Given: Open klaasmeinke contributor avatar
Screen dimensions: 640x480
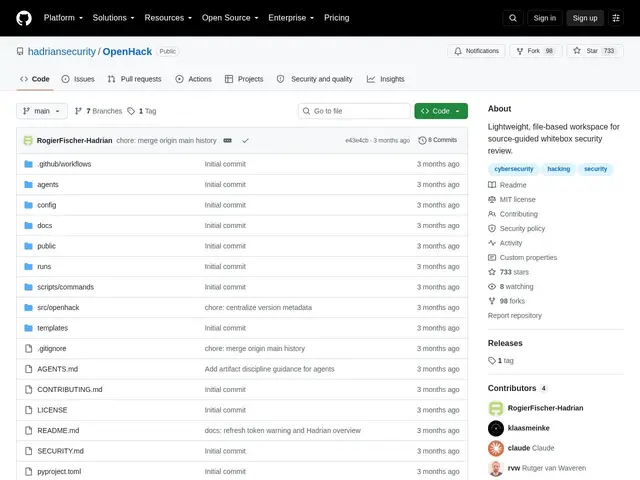Looking at the screenshot, I should click(x=496, y=428).
